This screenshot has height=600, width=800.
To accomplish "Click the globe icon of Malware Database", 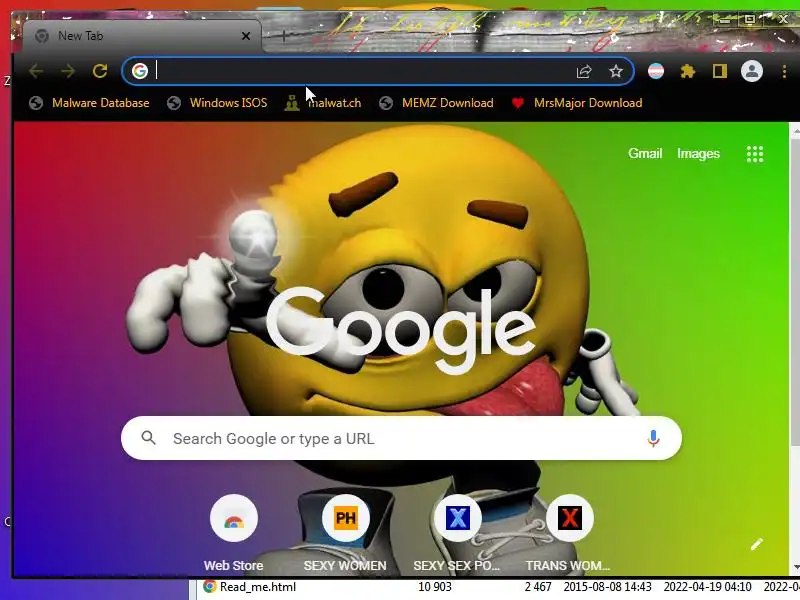I will pyautogui.click(x=36, y=103).
